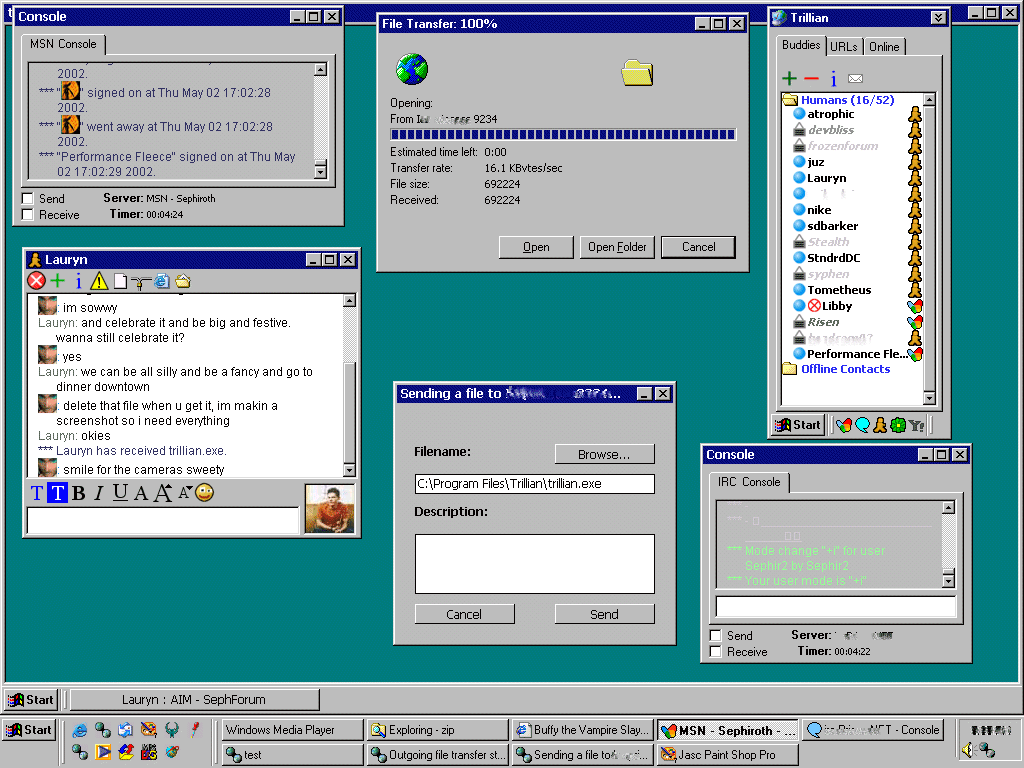This screenshot has height=768, width=1024.
Task: Decrease font size with the A down-arrow icon
Action: pos(185,492)
